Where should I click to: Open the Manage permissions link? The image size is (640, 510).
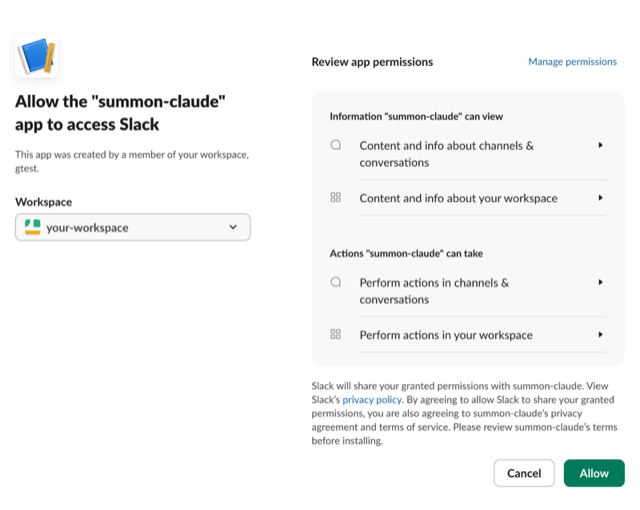572,62
